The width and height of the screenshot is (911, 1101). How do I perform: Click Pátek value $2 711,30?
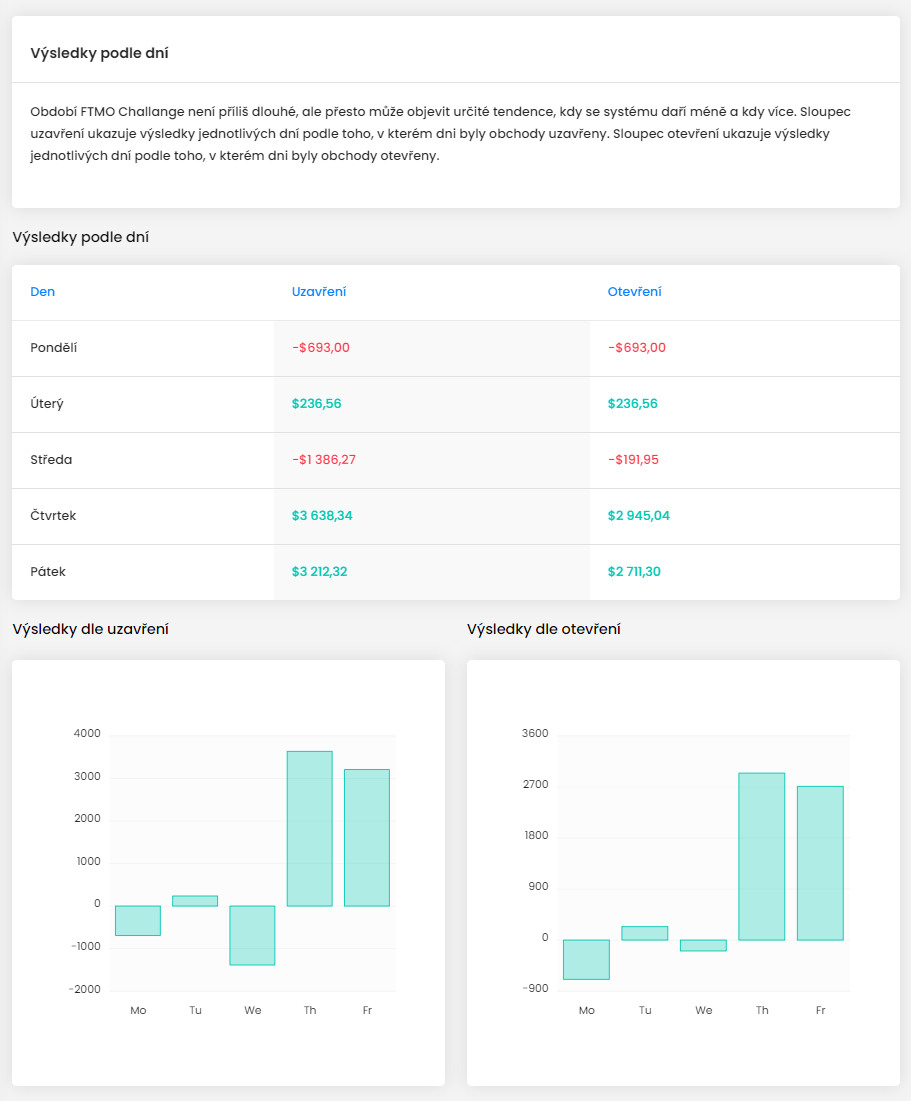[634, 572]
